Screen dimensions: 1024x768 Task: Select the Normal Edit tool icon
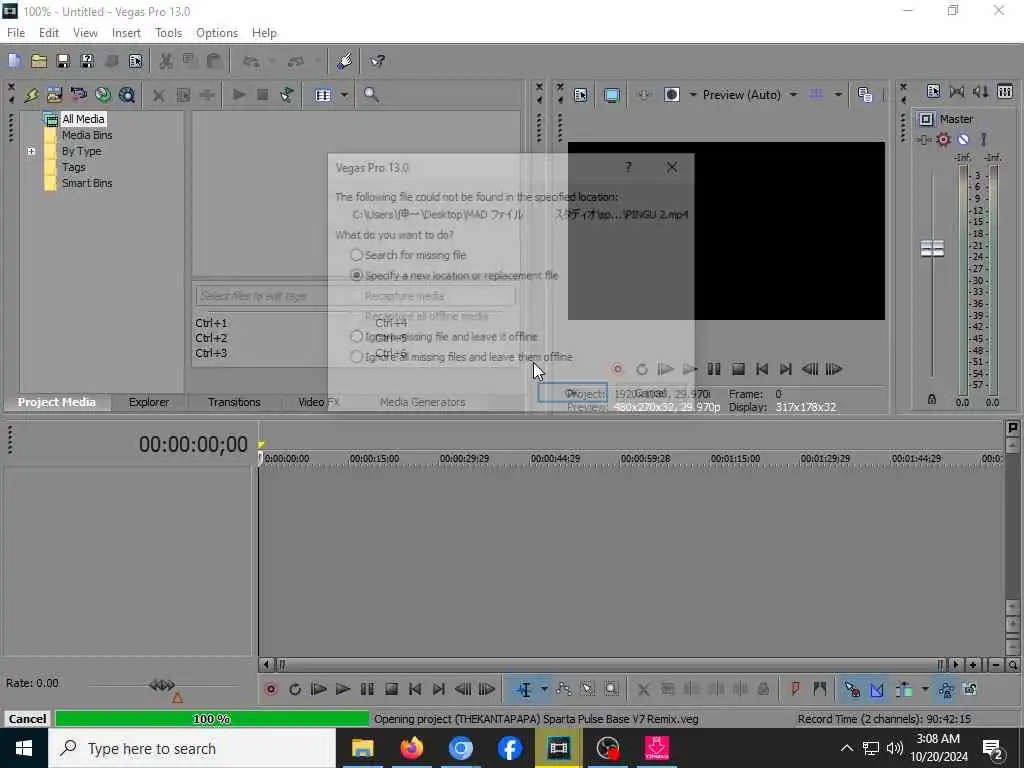pyautogui.click(x=524, y=689)
